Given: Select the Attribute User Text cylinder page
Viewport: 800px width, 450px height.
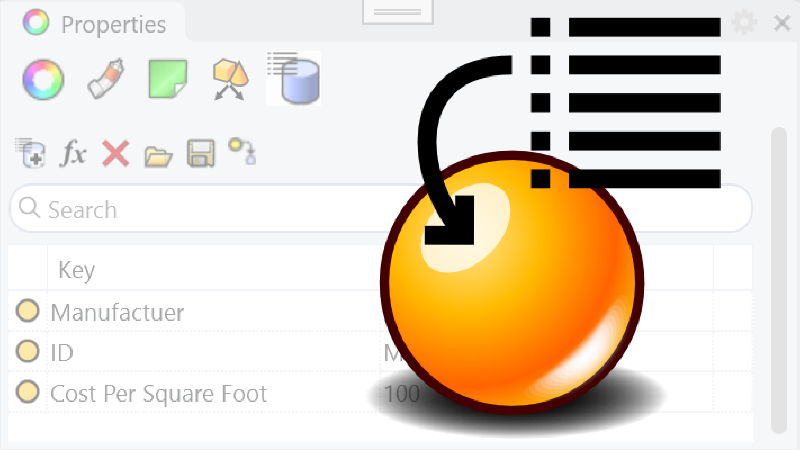Looking at the screenshot, I should [x=295, y=79].
